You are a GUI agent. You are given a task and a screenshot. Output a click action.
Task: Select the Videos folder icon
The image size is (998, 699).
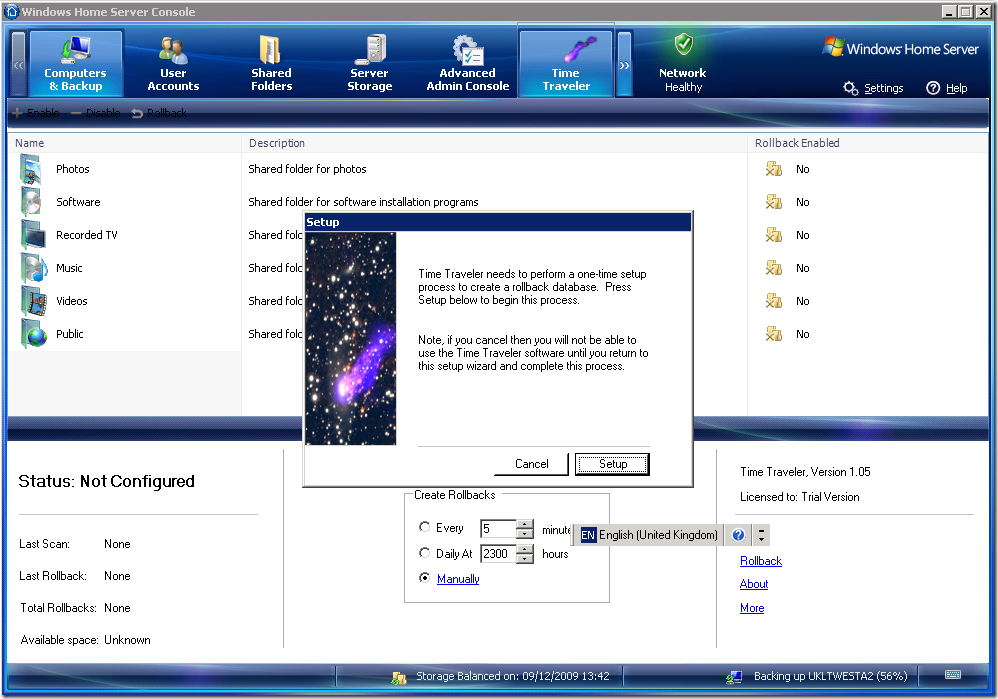(33, 301)
